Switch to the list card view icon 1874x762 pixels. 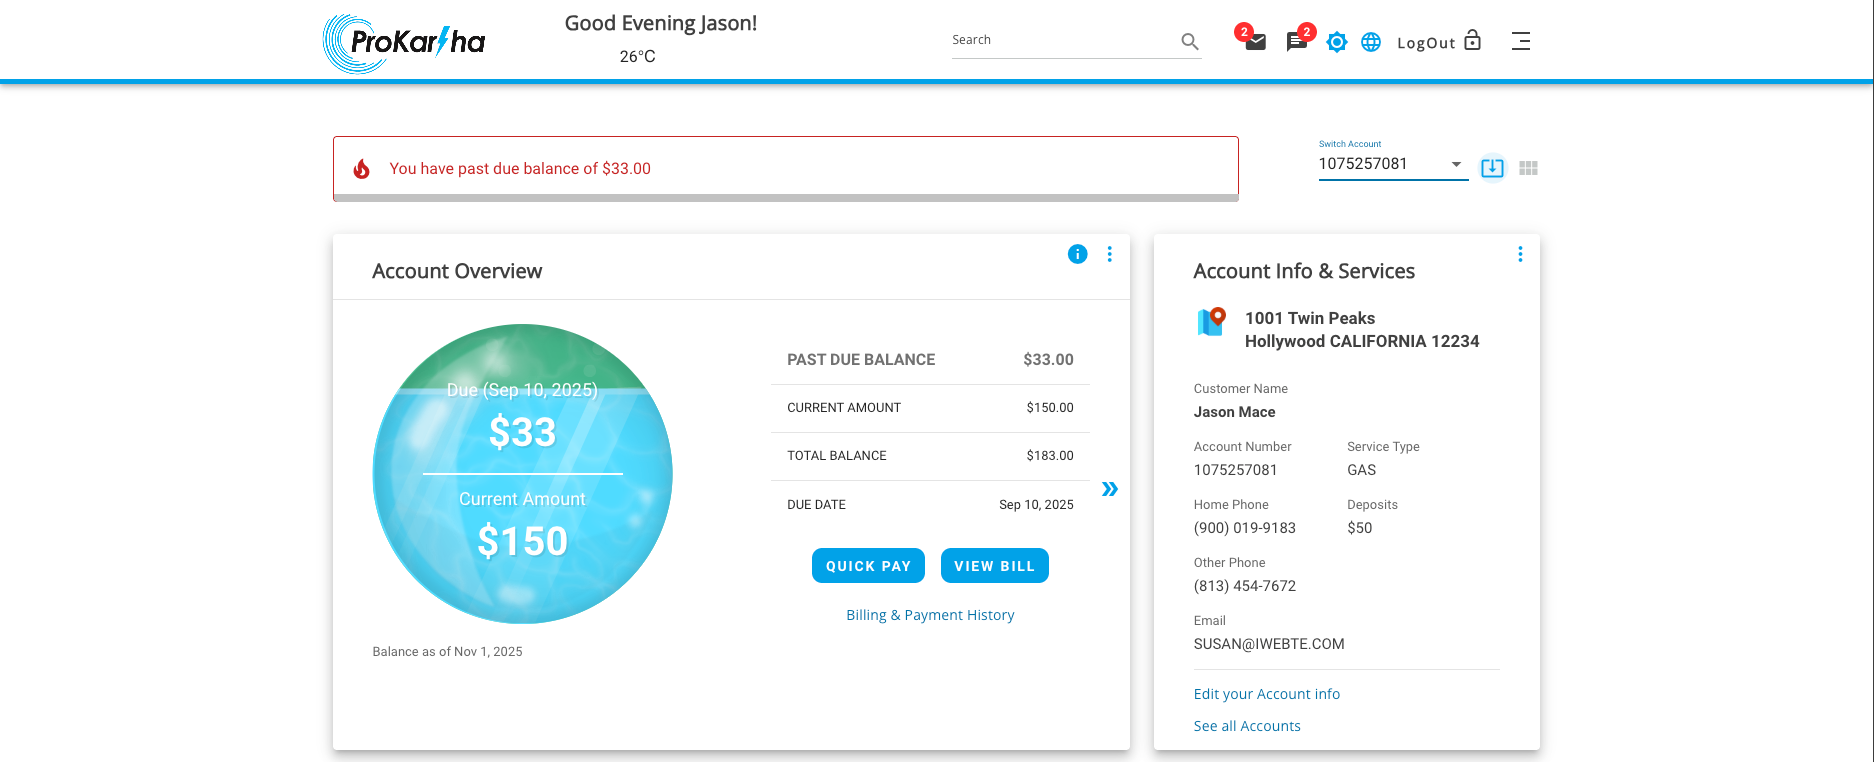(1491, 168)
